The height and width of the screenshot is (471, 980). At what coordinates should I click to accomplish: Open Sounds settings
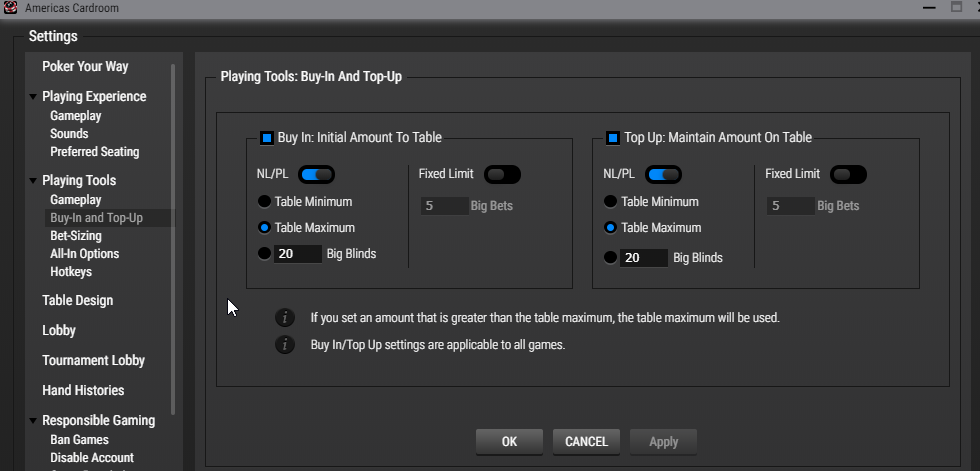(69, 134)
